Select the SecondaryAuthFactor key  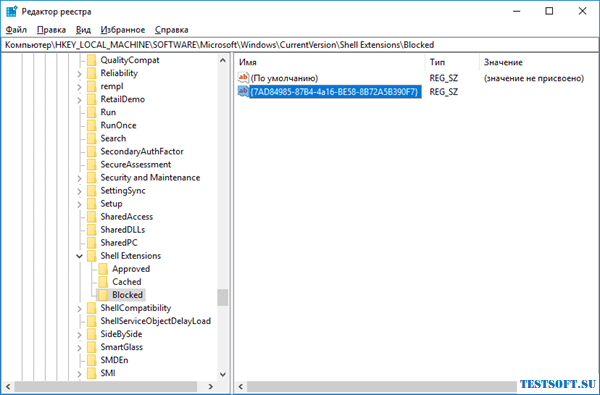[x=142, y=152]
